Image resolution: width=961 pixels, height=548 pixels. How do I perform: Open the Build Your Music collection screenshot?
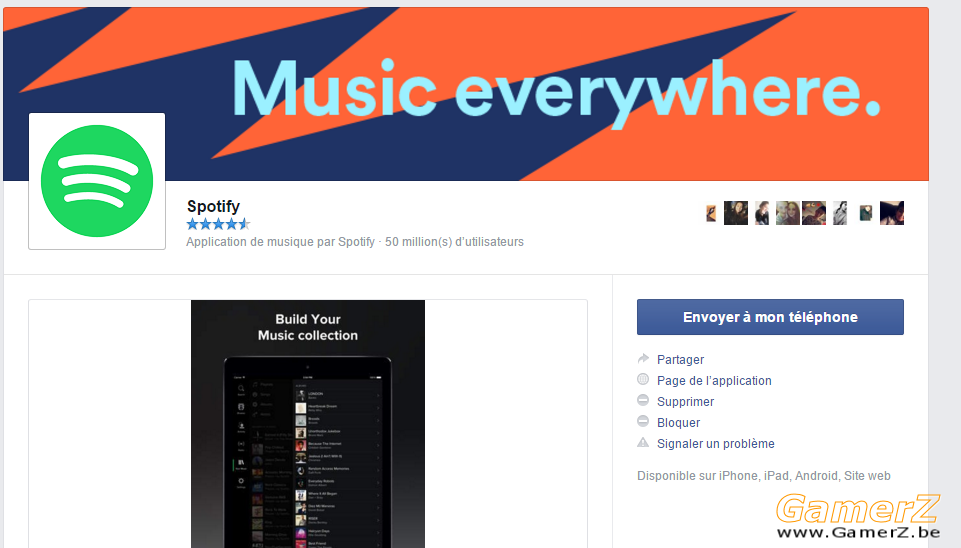[308, 424]
